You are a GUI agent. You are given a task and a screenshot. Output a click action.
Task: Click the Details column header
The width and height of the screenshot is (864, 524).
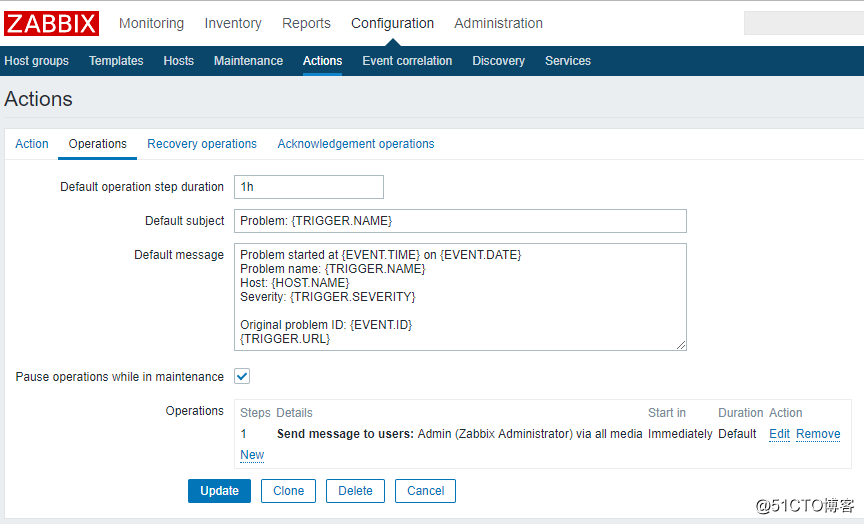(294, 413)
